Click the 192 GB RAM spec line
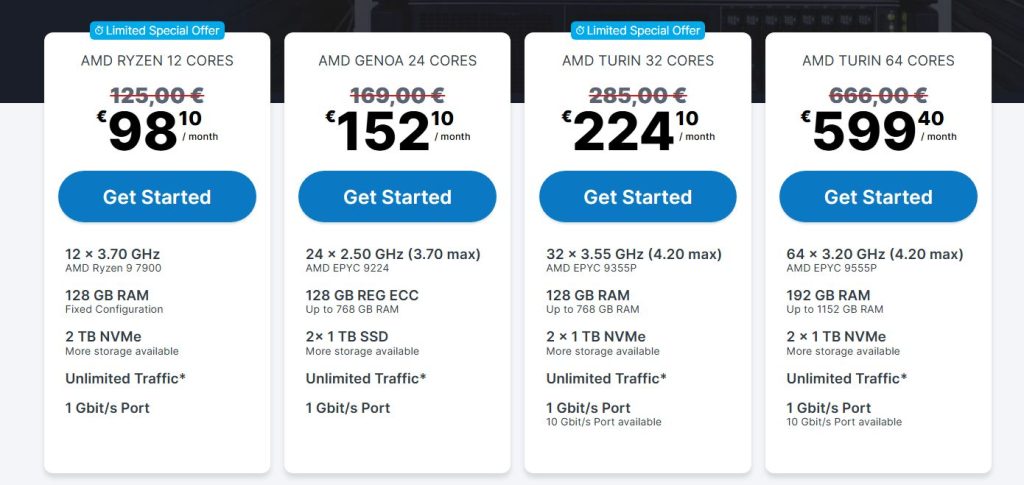 click(828, 295)
